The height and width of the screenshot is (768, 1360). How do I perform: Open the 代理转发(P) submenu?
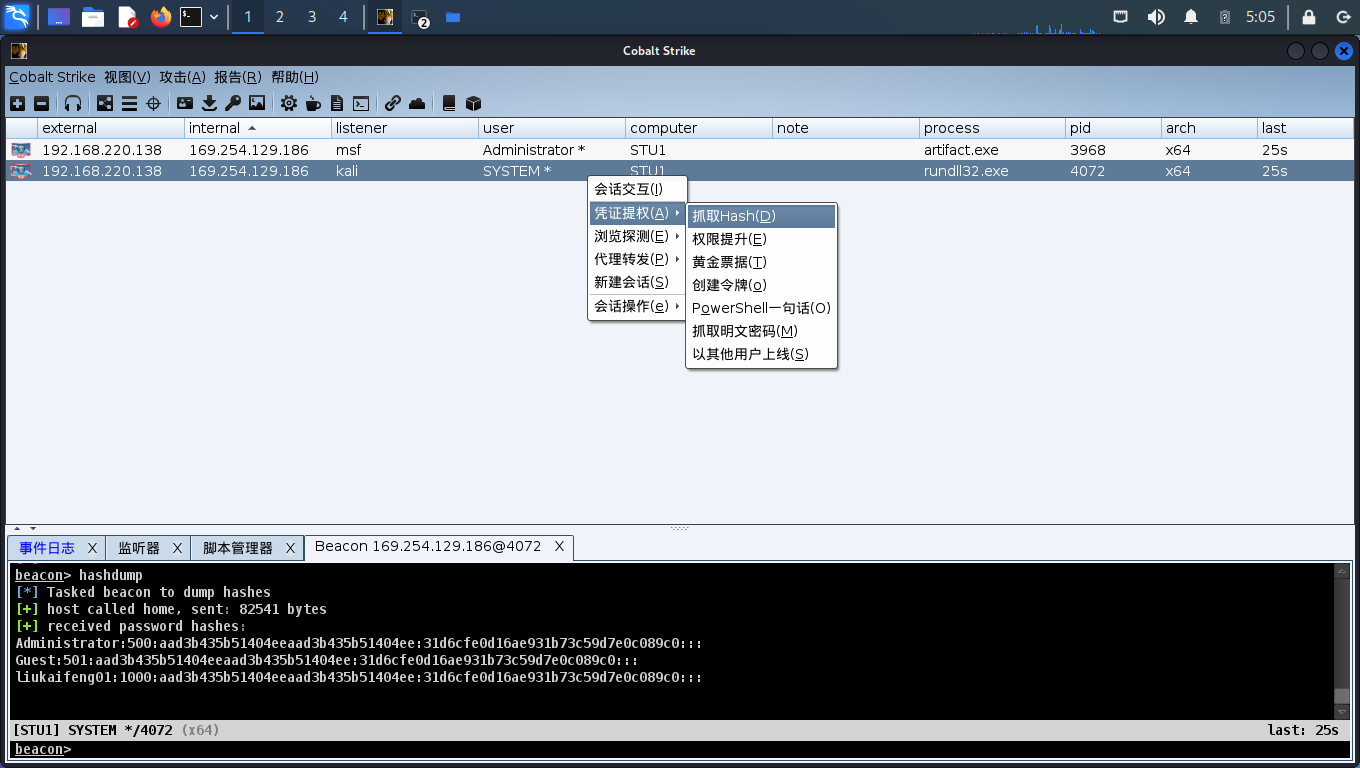[637, 259]
